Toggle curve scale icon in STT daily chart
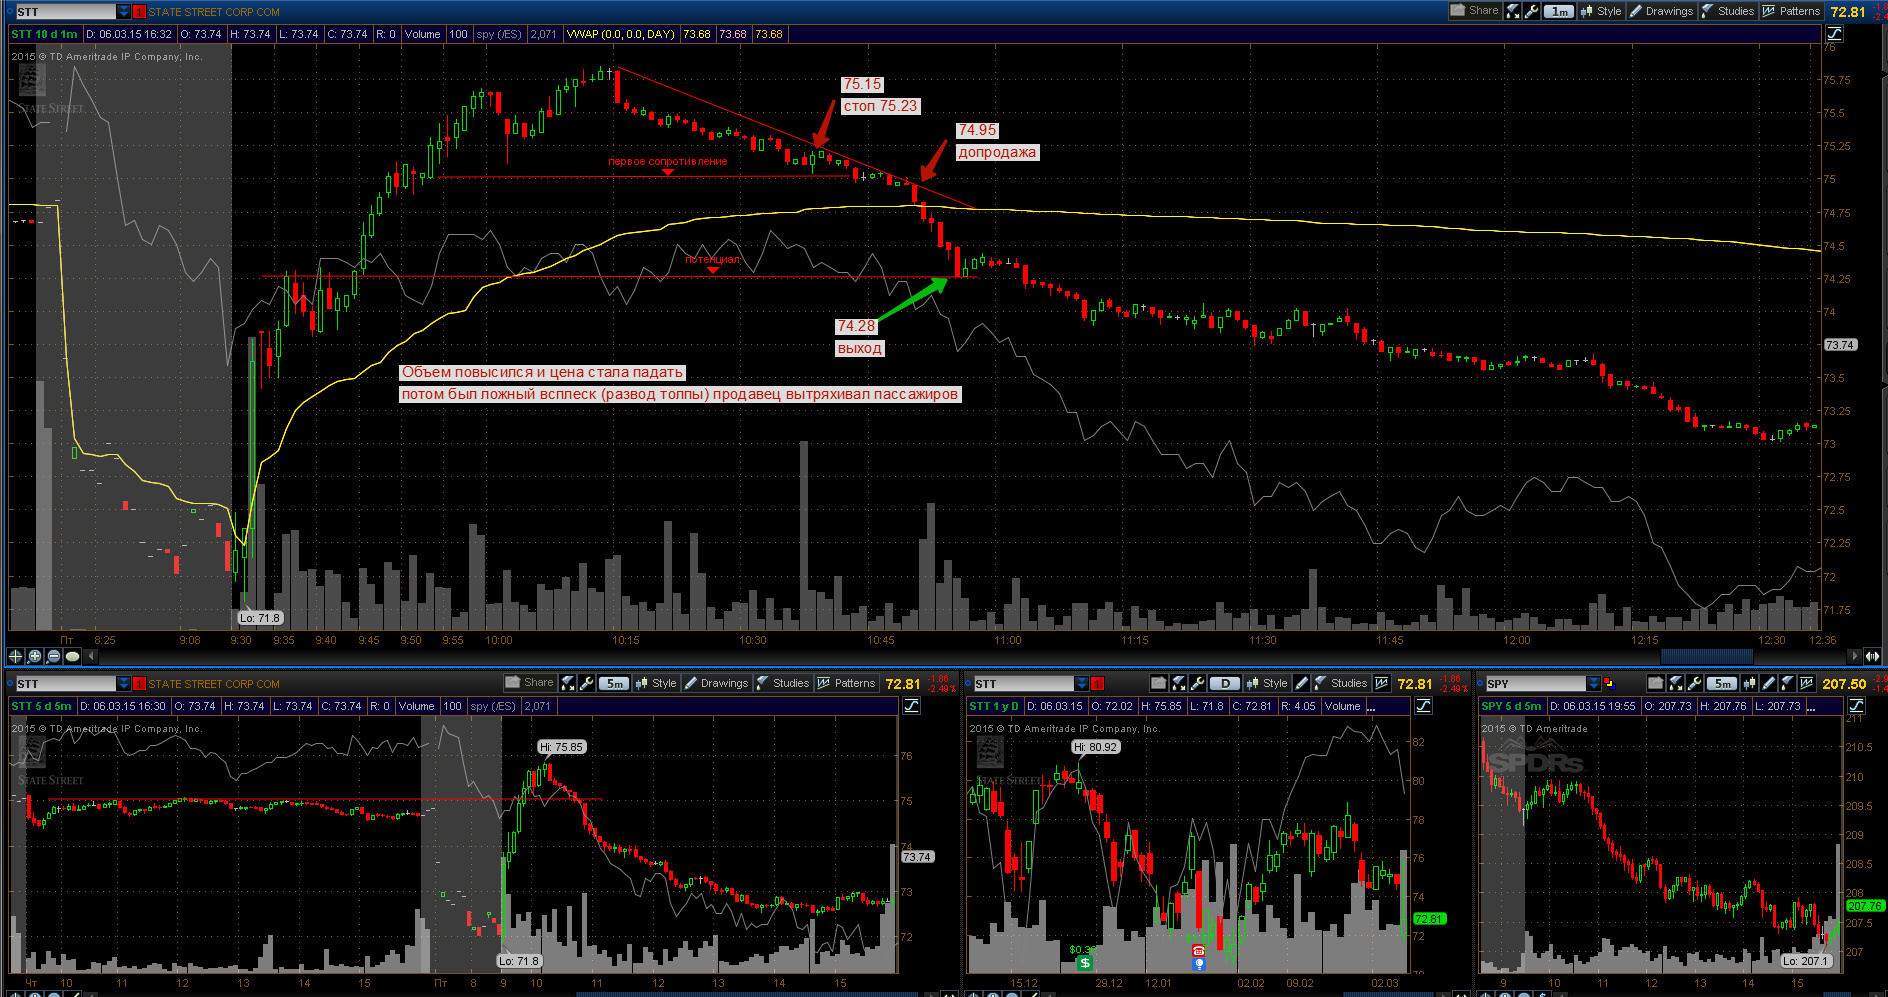Viewport: 1888px width, 997px height. tap(1423, 706)
